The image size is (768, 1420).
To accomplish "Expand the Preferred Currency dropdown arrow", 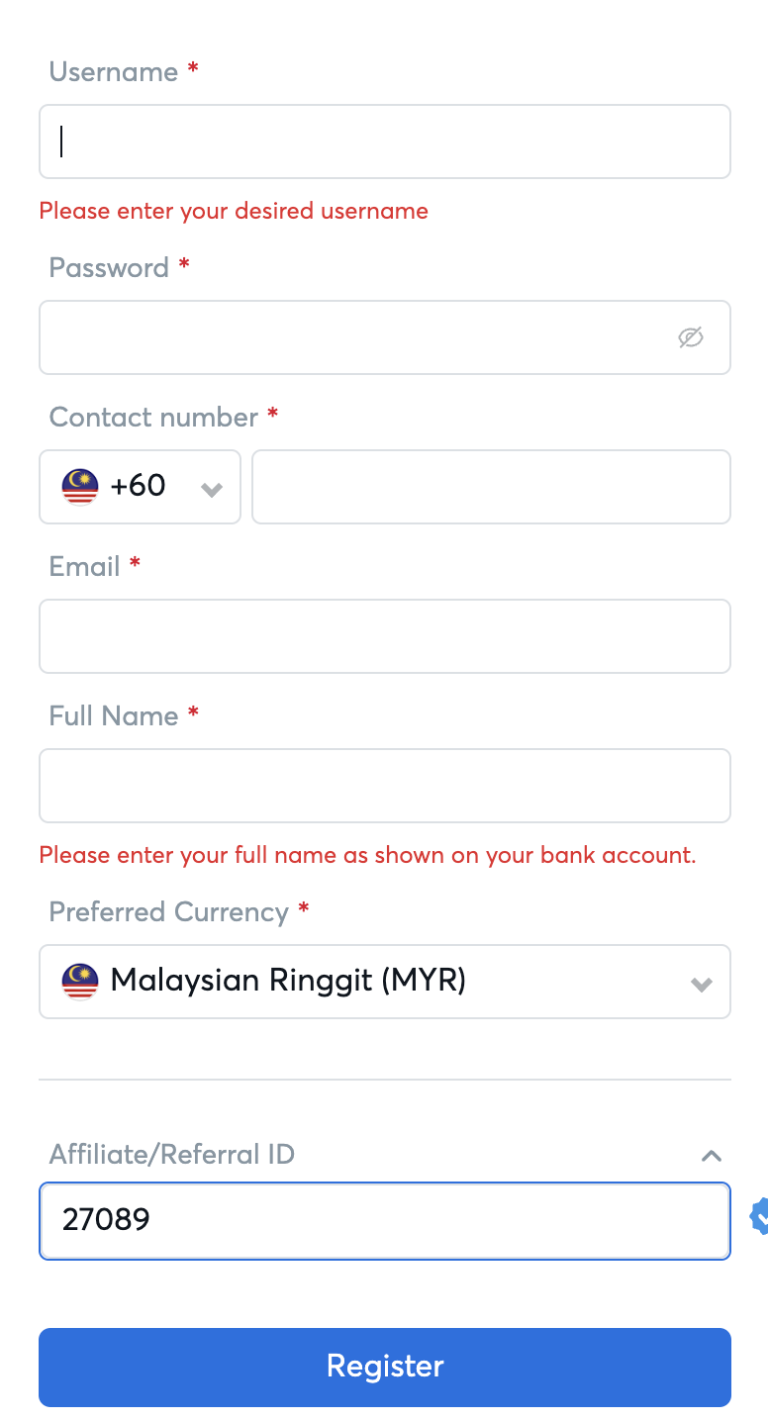I will coord(702,984).
